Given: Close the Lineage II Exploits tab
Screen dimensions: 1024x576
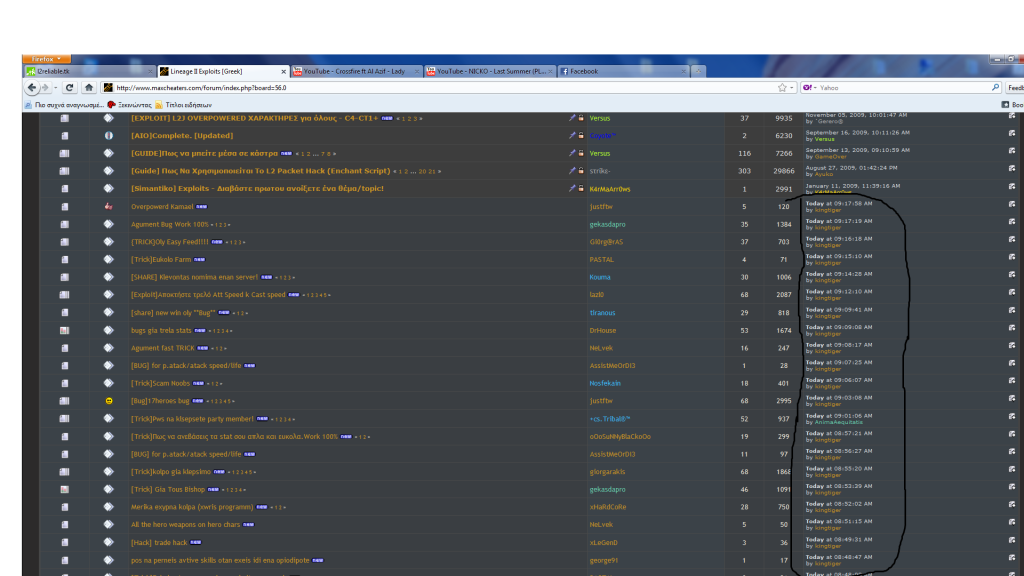Looking at the screenshot, I should (x=284, y=72).
